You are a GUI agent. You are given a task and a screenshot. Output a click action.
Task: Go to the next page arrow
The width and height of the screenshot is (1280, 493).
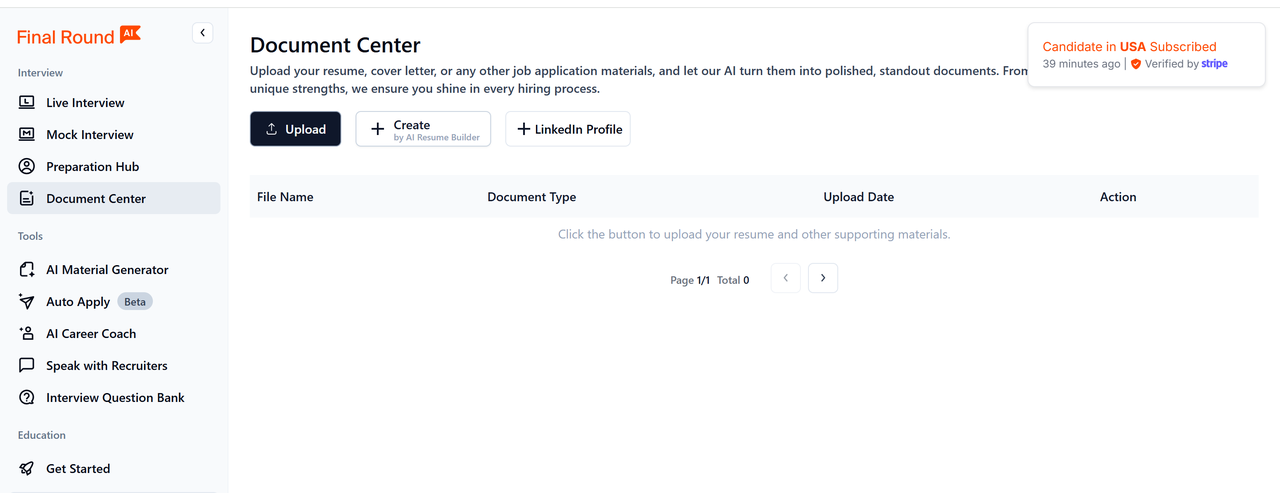coord(823,278)
